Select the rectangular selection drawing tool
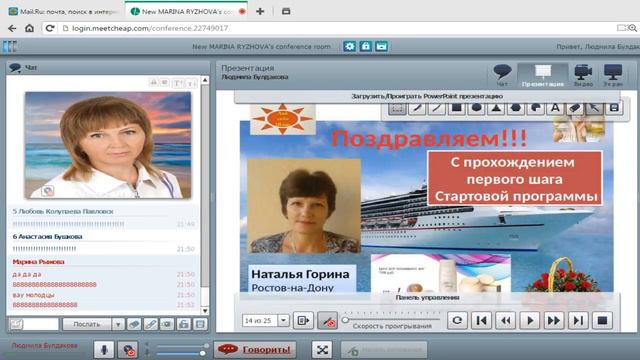640x360 pixels. [x=397, y=108]
